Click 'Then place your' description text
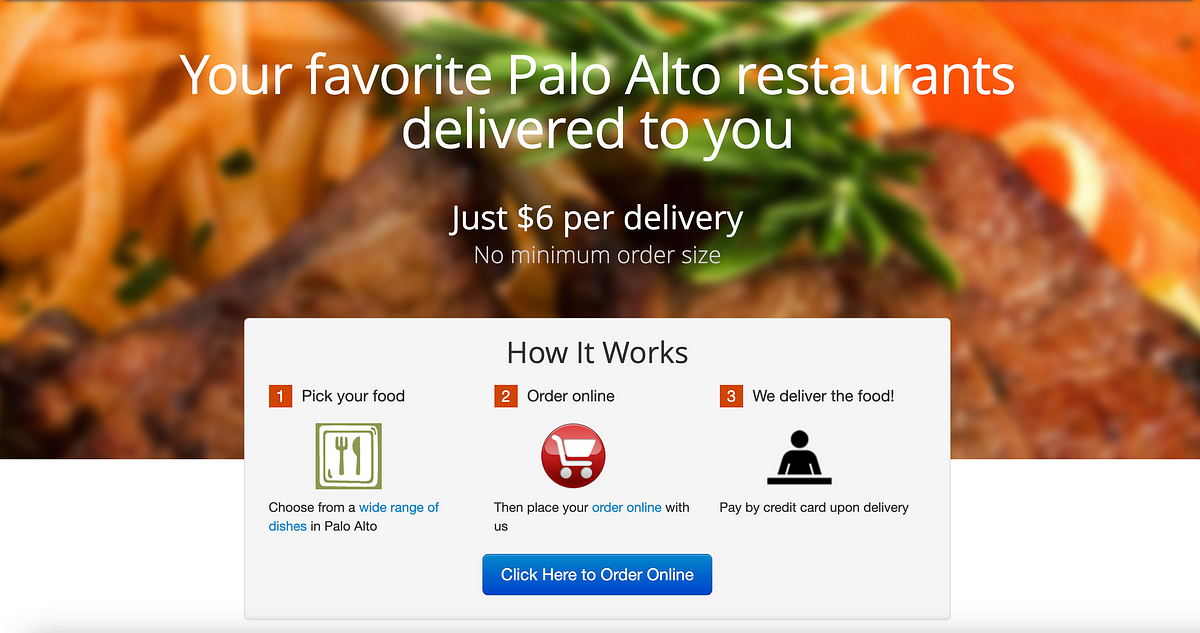Screen dimensions: 1200x633 coord(541,508)
